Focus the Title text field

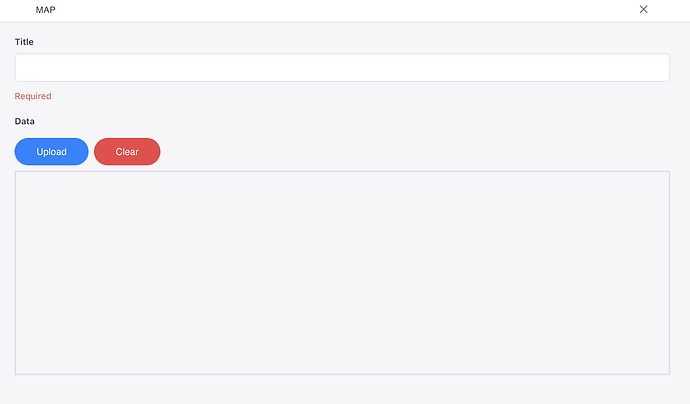342,67
